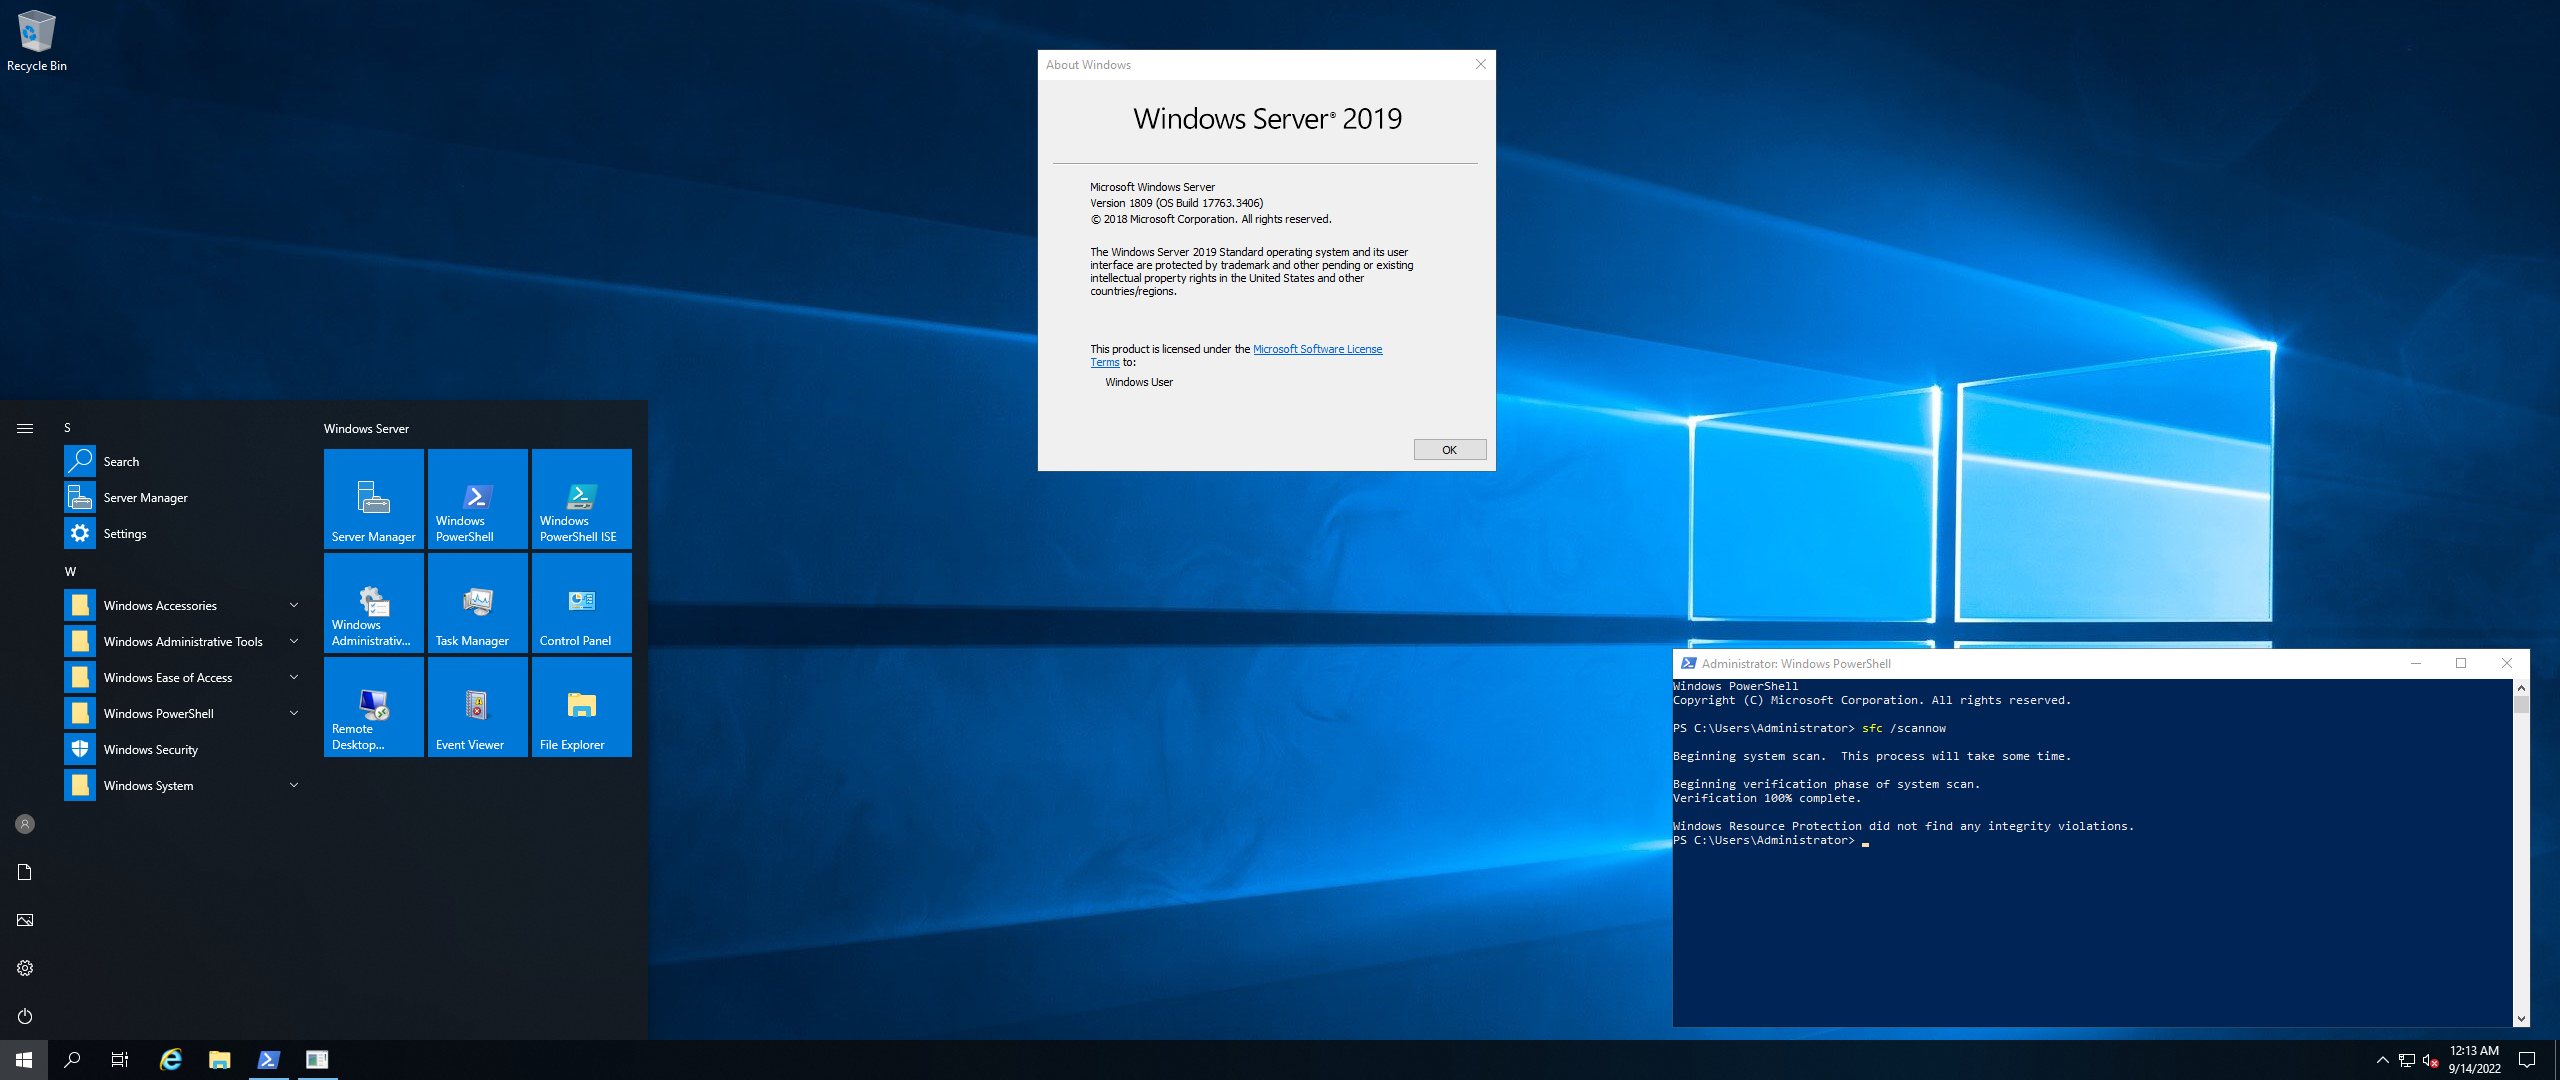Click the PowerShell prompt cursor line

(1770, 840)
